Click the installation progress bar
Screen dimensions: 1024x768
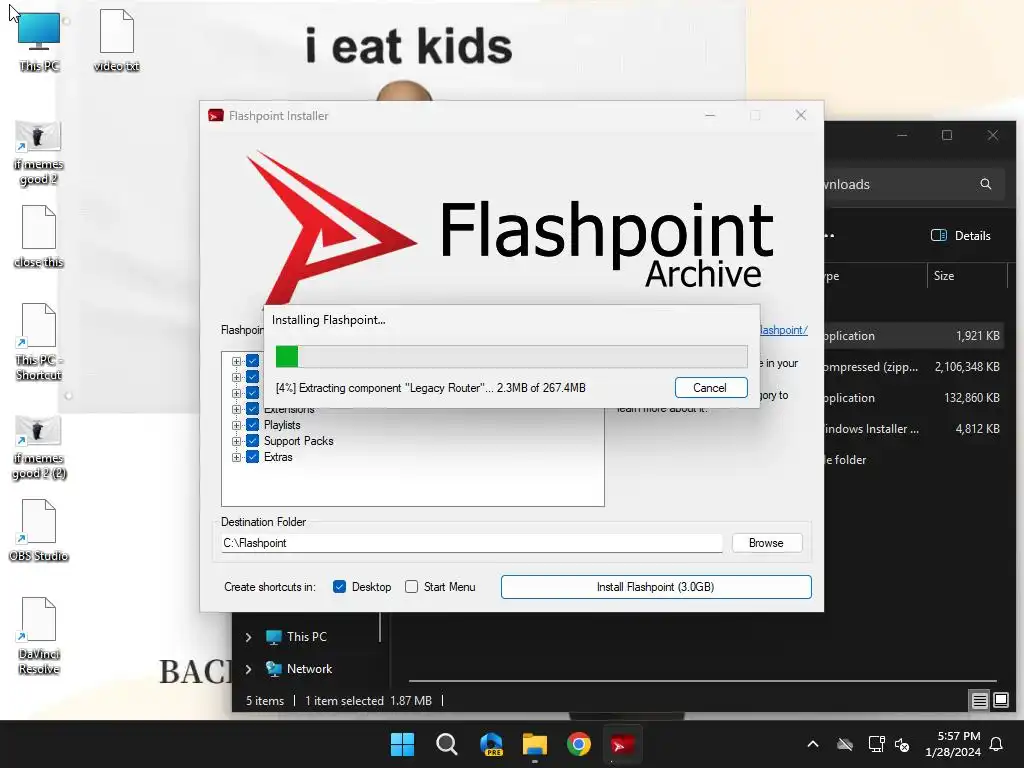click(x=511, y=357)
